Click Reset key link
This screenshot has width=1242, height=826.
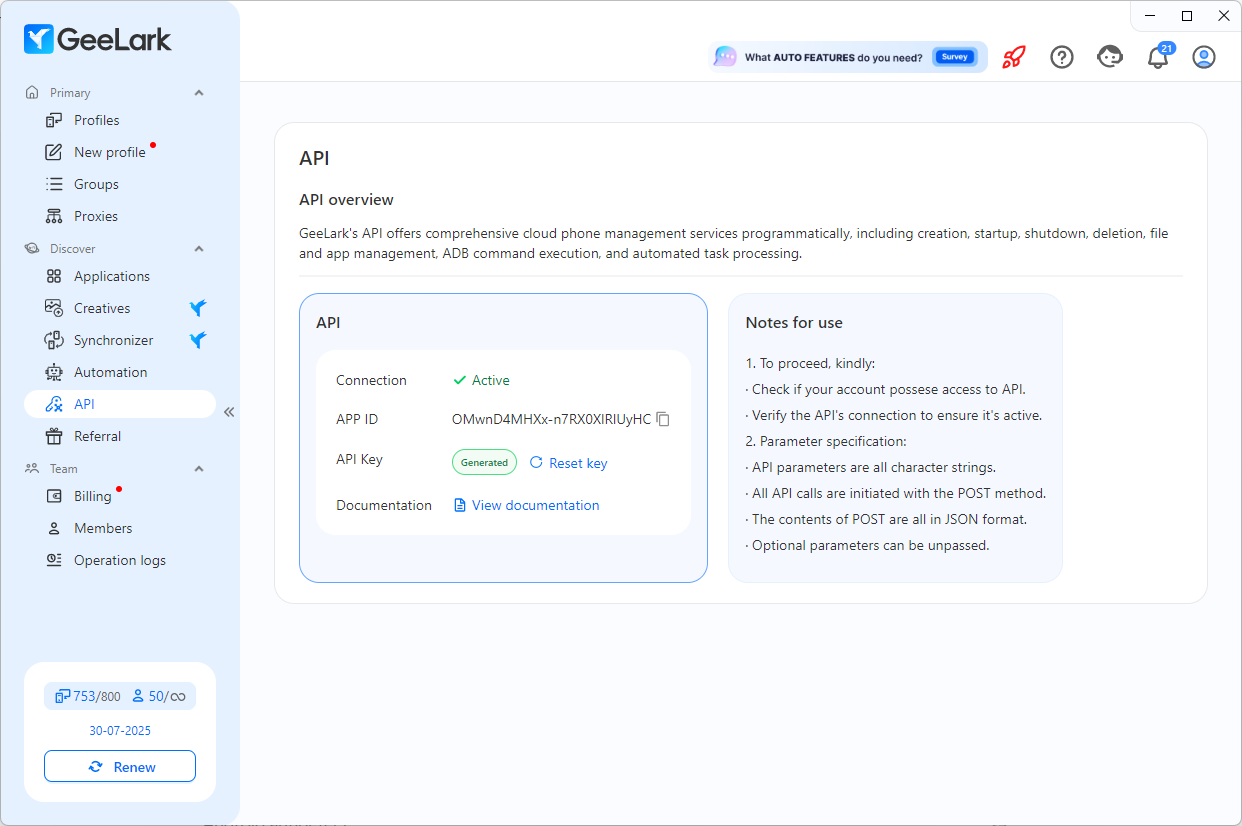[568, 463]
